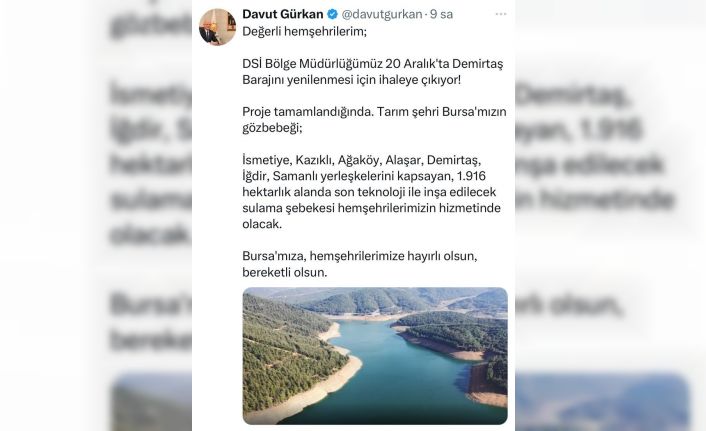Open the three-dot more options menu
706x431 pixels.
point(501,14)
